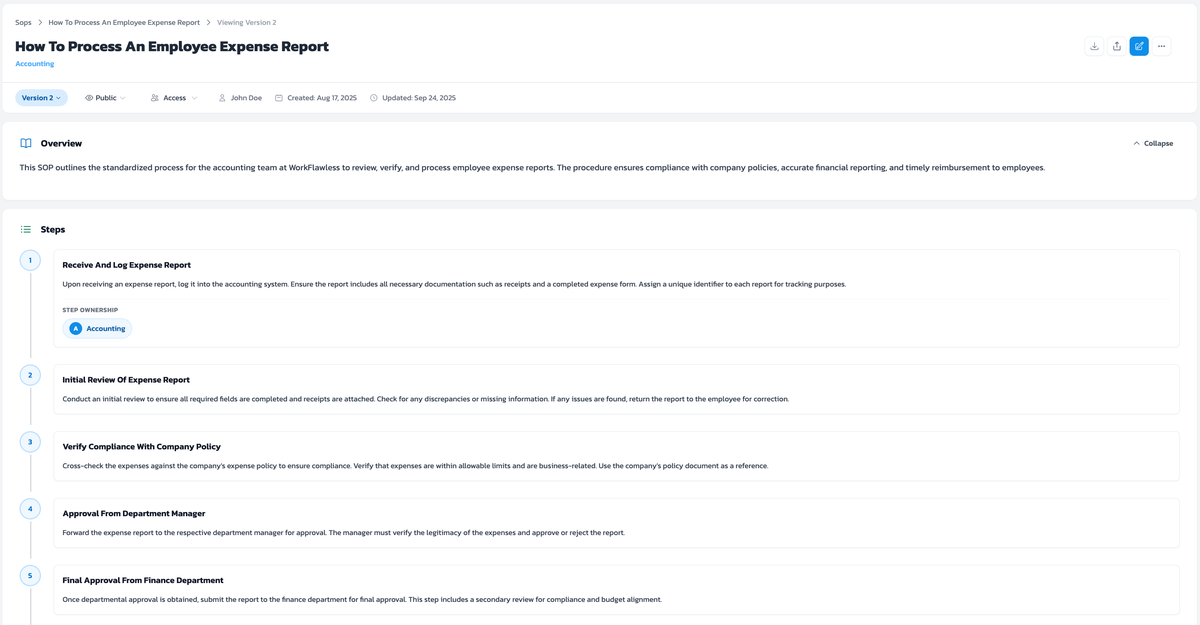Viewport: 1200px width, 625px height.
Task: Click the step 1 number circle
Action: click(30, 261)
